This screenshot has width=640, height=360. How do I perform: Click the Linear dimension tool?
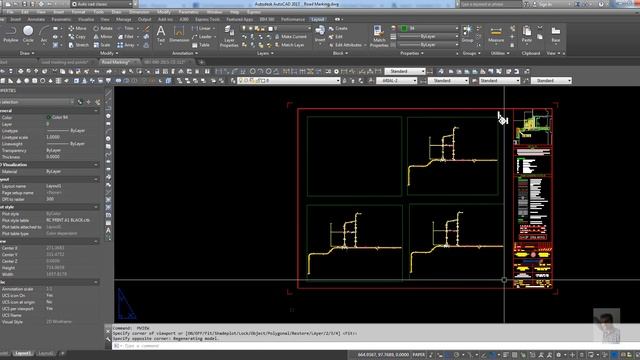201,28
